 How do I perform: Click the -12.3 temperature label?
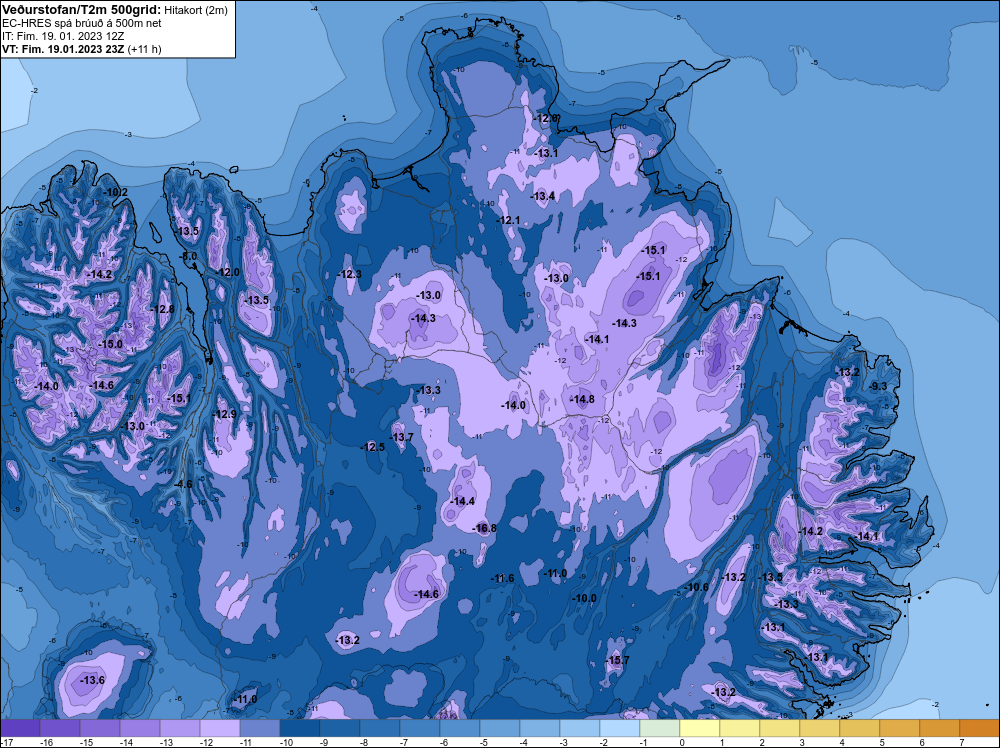pos(349,274)
